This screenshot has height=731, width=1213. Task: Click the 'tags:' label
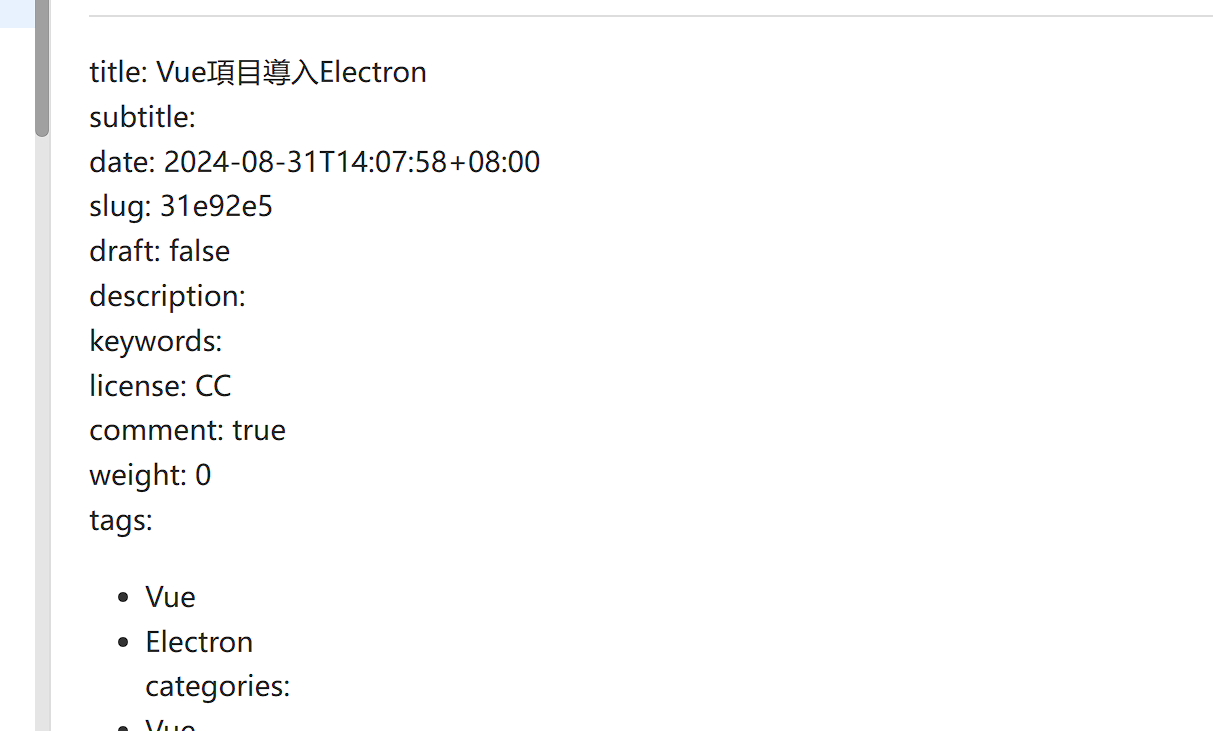click(x=120, y=520)
